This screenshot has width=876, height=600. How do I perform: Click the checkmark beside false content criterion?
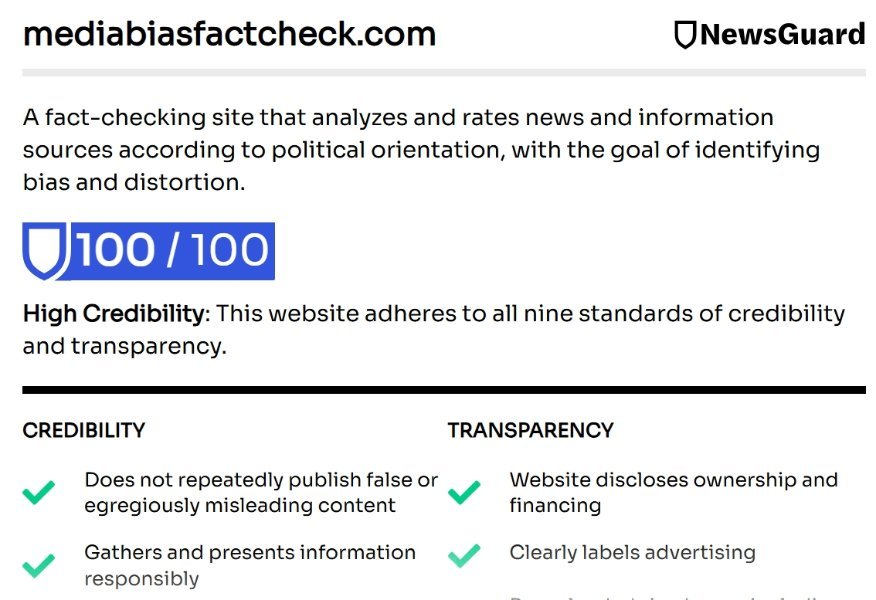point(39,493)
